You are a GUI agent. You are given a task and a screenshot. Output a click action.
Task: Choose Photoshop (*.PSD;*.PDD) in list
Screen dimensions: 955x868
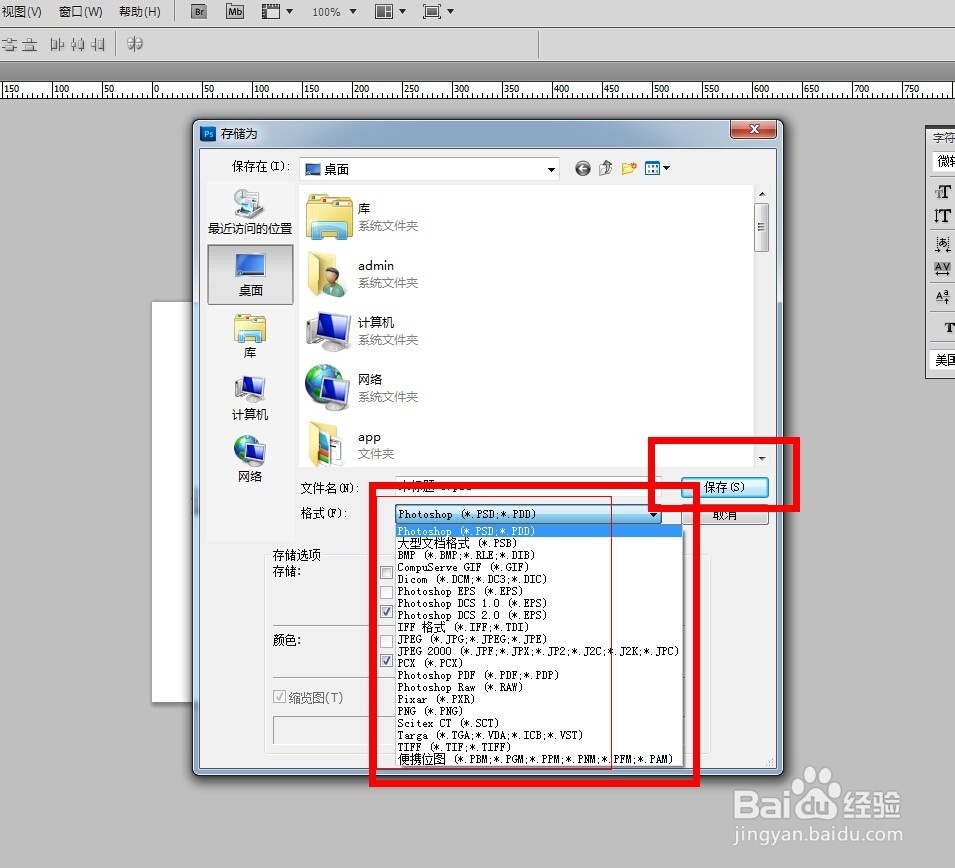point(538,531)
